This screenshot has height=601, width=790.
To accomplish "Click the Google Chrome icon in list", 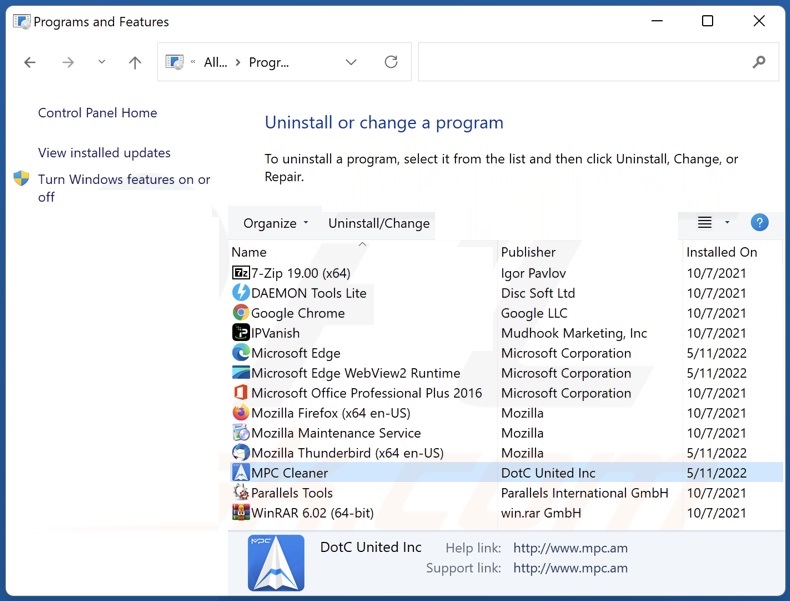I will point(241,313).
